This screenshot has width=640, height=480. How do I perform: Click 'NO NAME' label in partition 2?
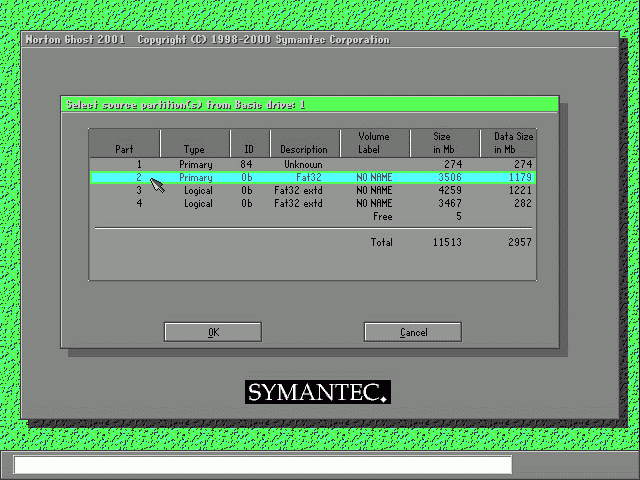[374, 178]
